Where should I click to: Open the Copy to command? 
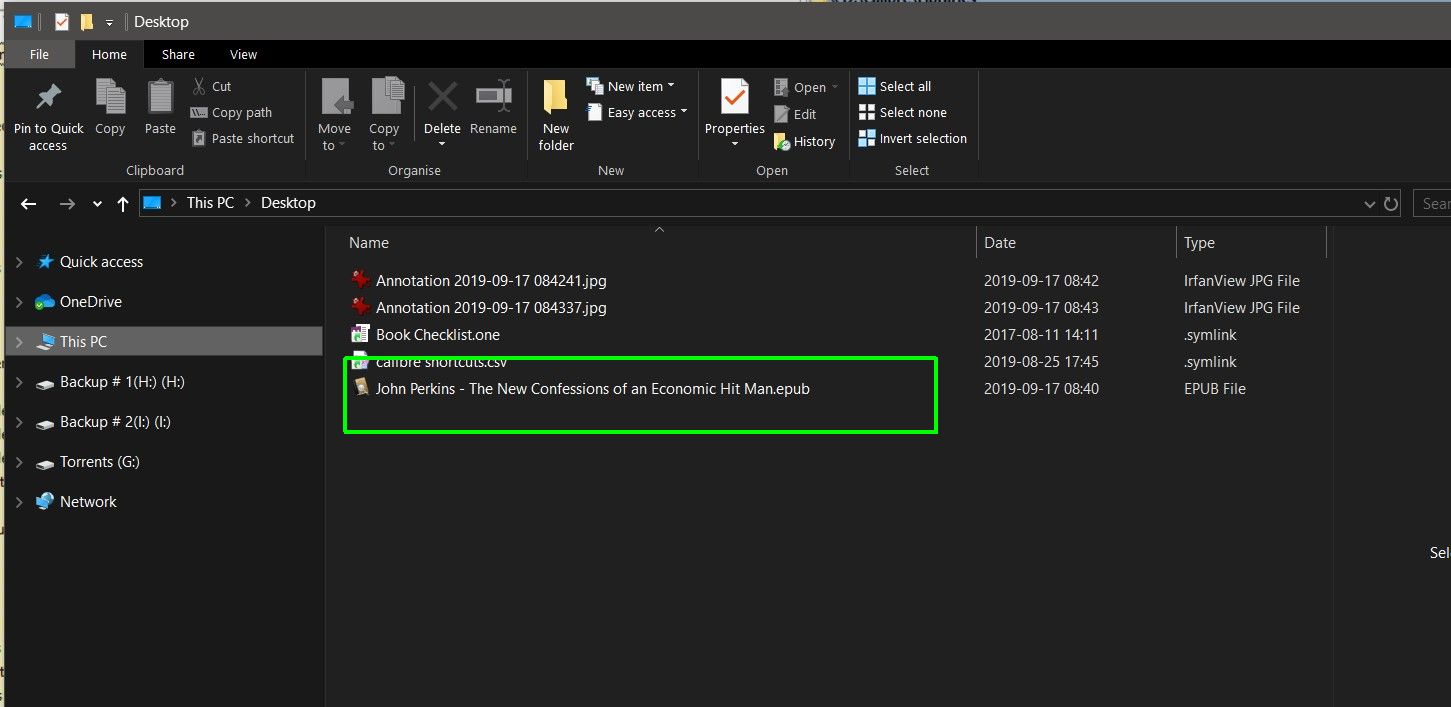click(x=384, y=114)
